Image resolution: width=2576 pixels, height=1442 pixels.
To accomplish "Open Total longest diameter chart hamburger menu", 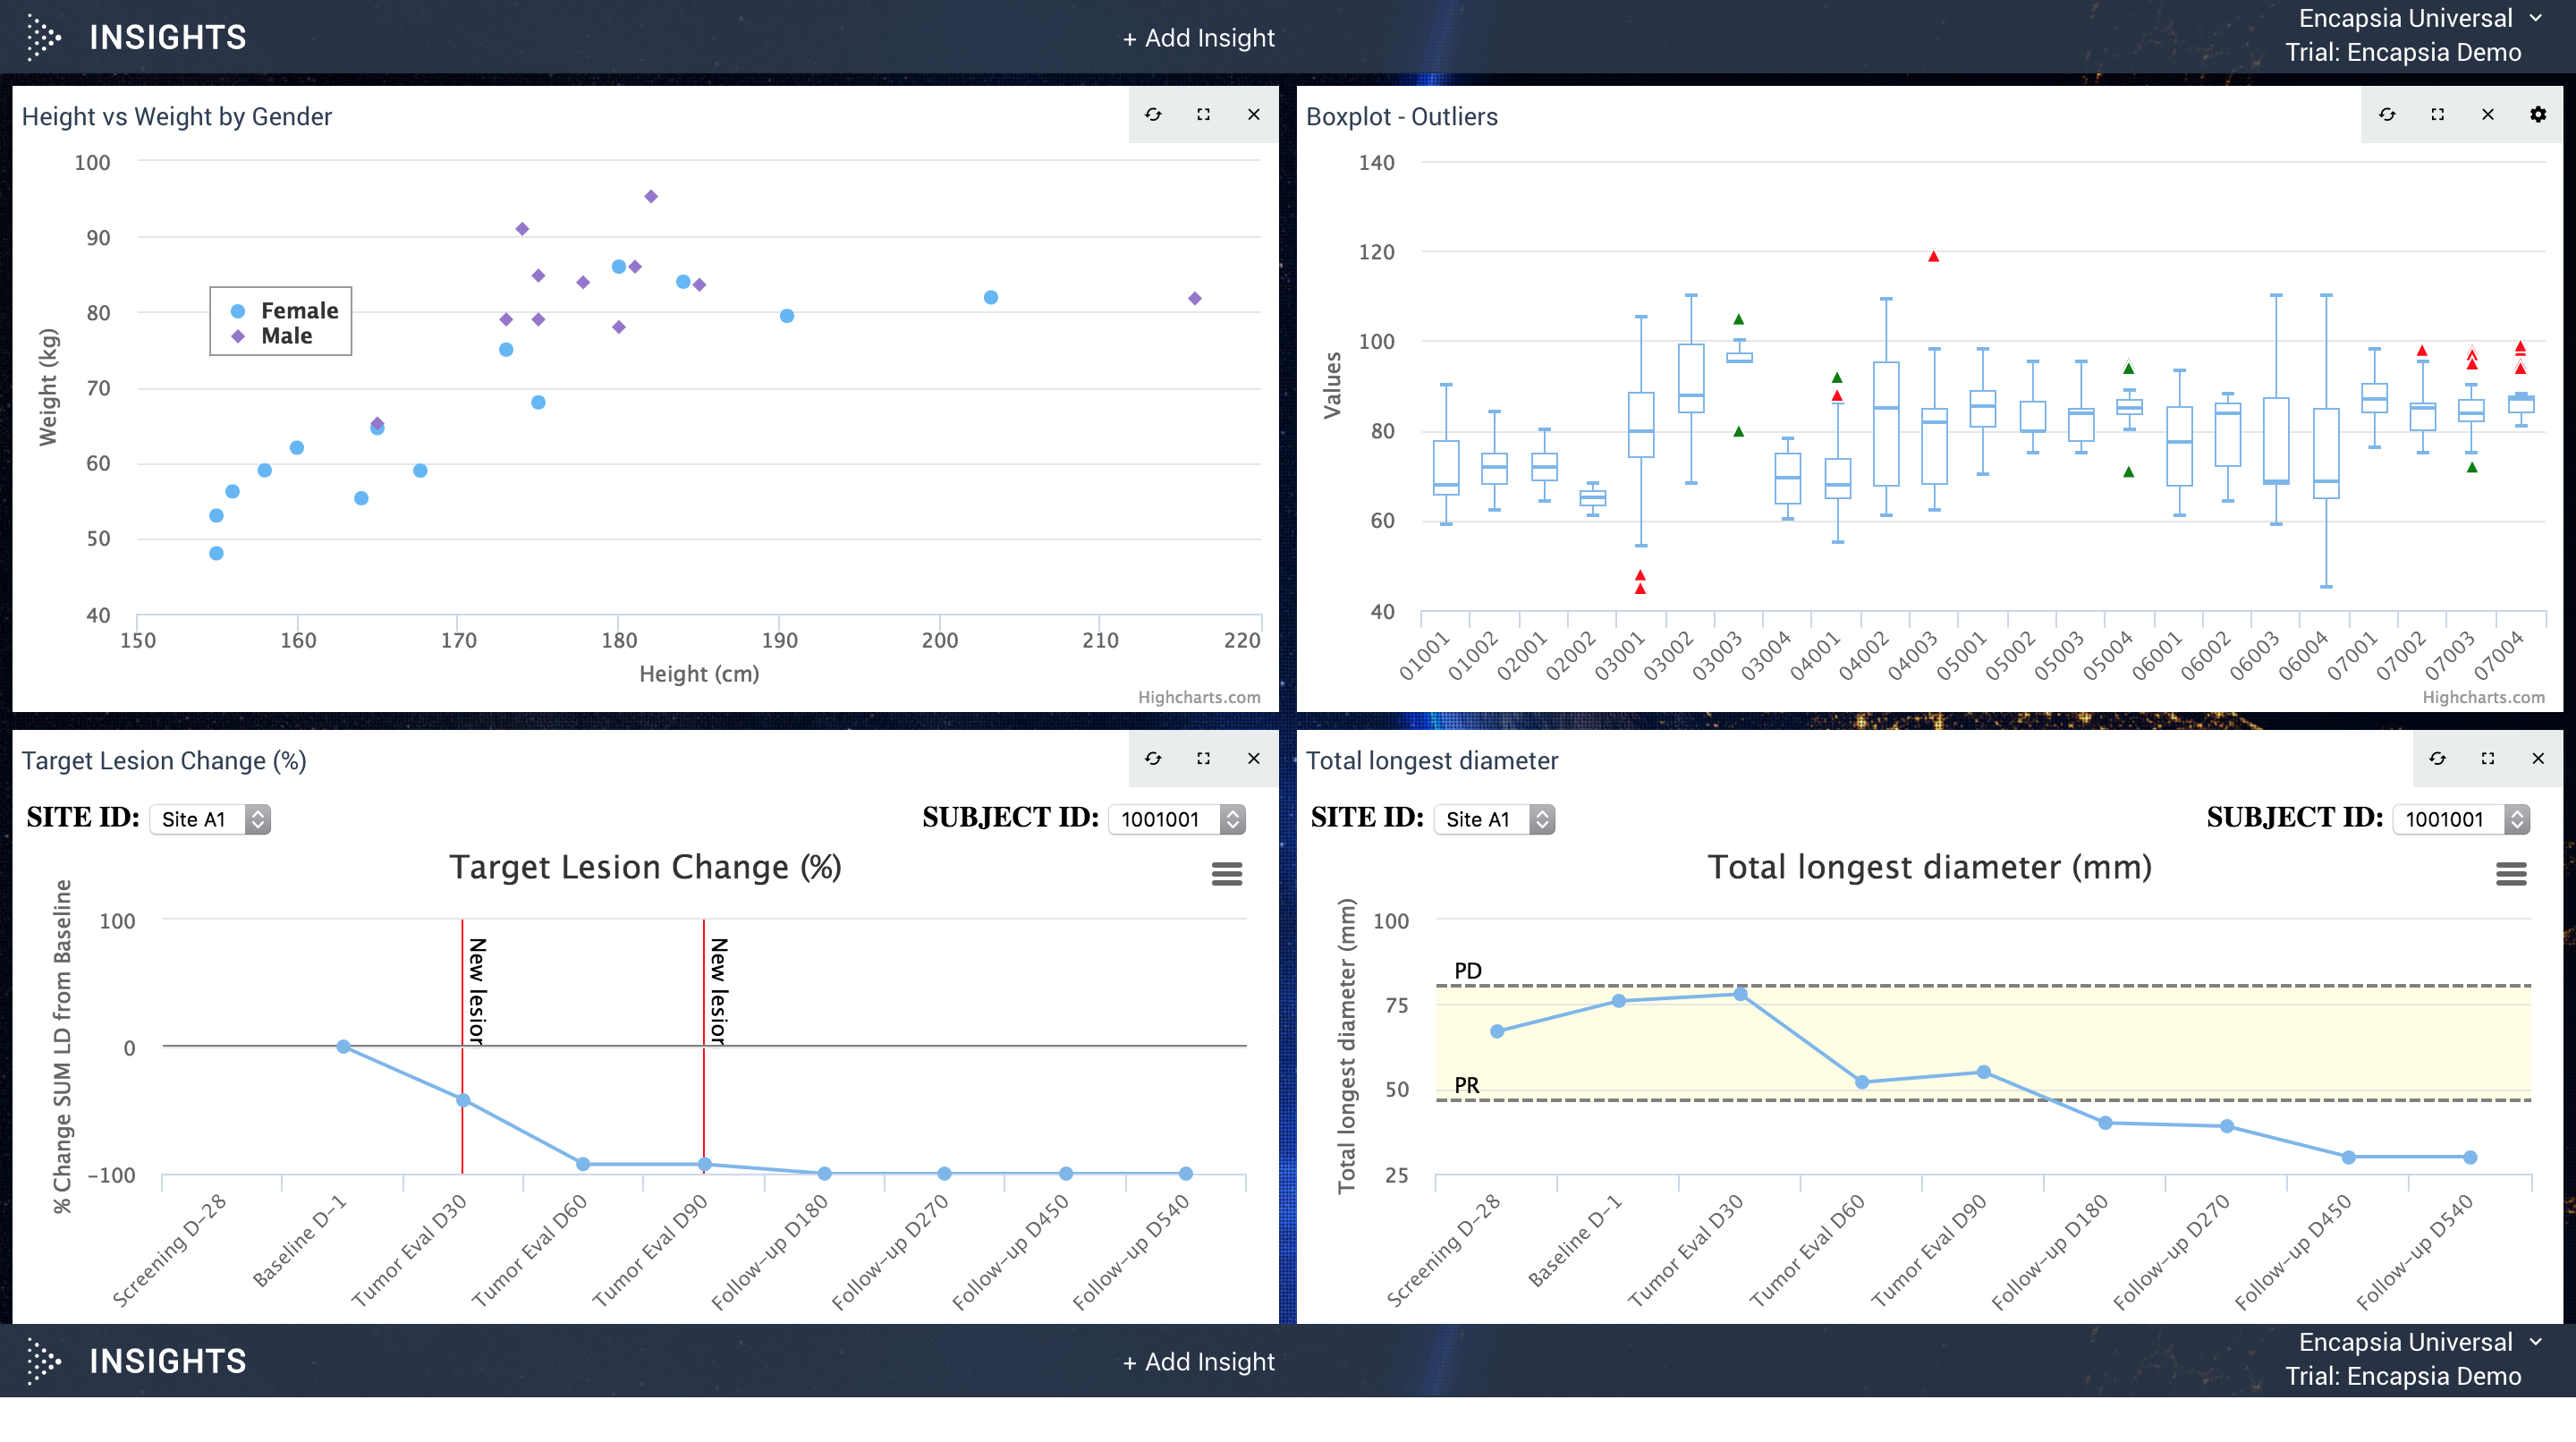I will tap(2510, 874).
